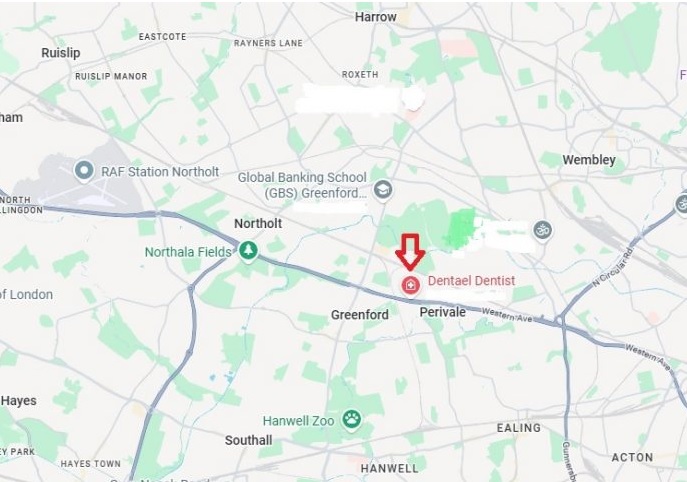This screenshot has height=482, width=687.
Task: Select the Ruislip place name
Action: point(61,53)
